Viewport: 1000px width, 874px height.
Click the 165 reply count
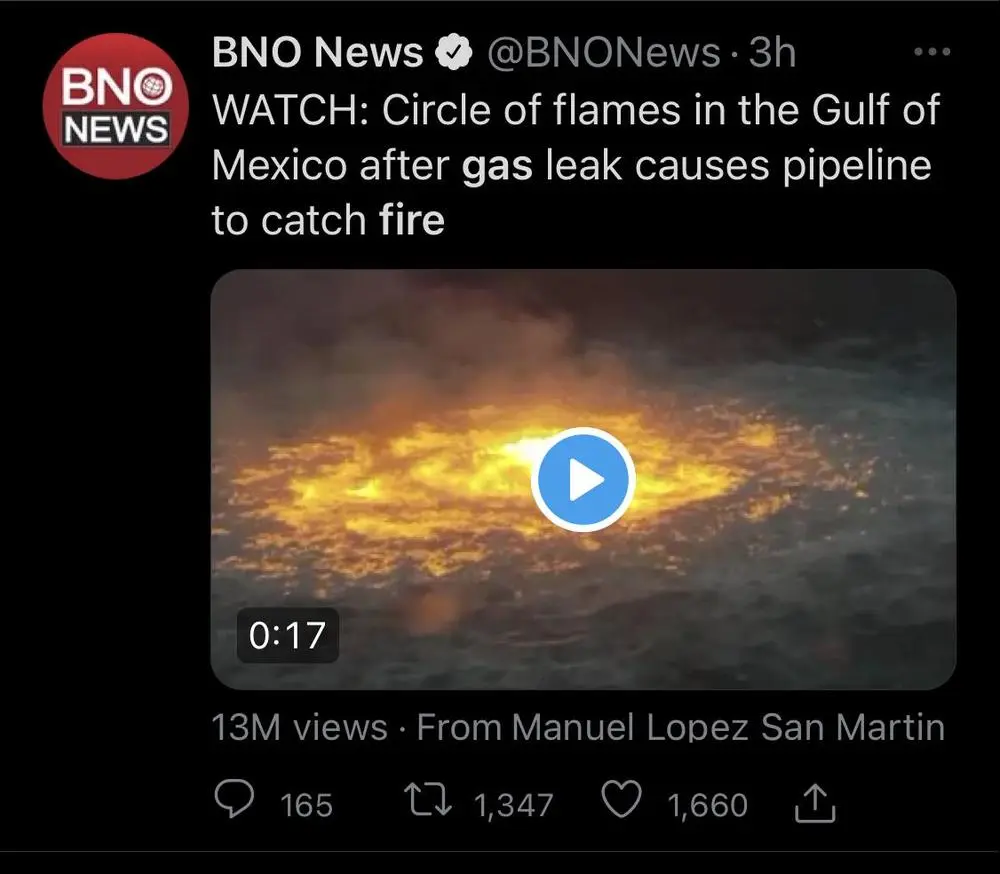303,803
